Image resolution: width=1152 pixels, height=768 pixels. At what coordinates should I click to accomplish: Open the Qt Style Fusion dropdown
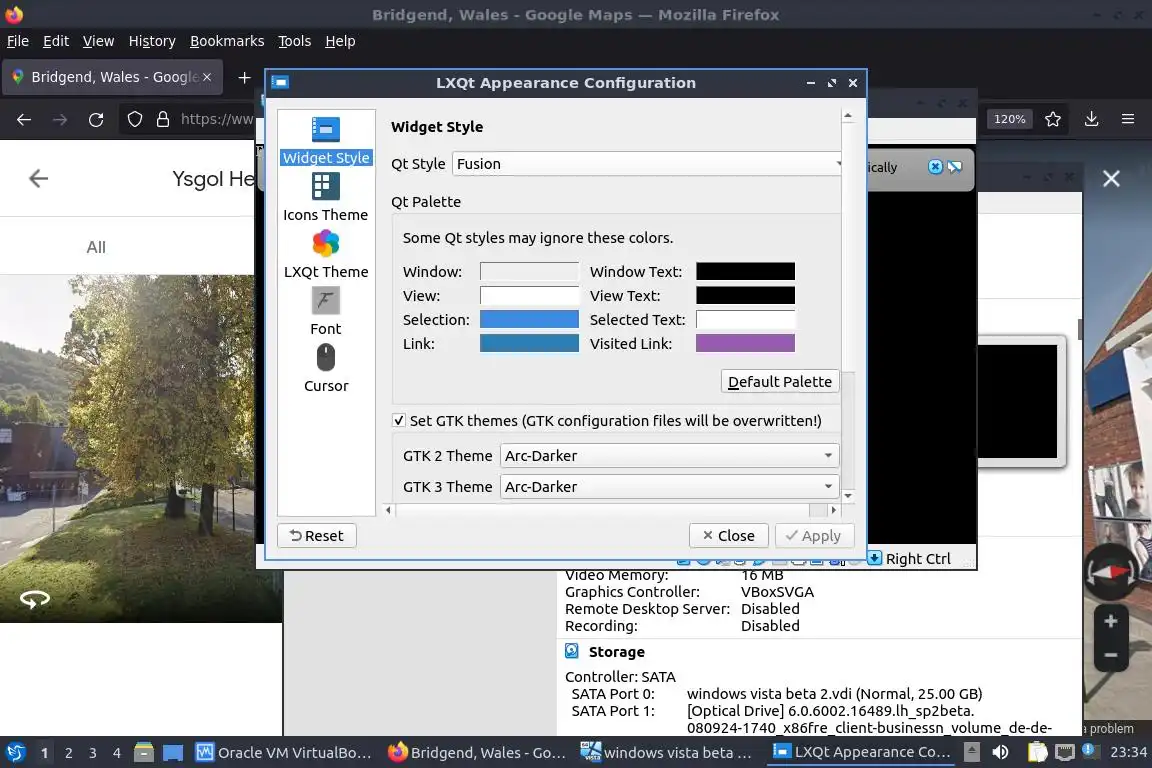coord(649,164)
